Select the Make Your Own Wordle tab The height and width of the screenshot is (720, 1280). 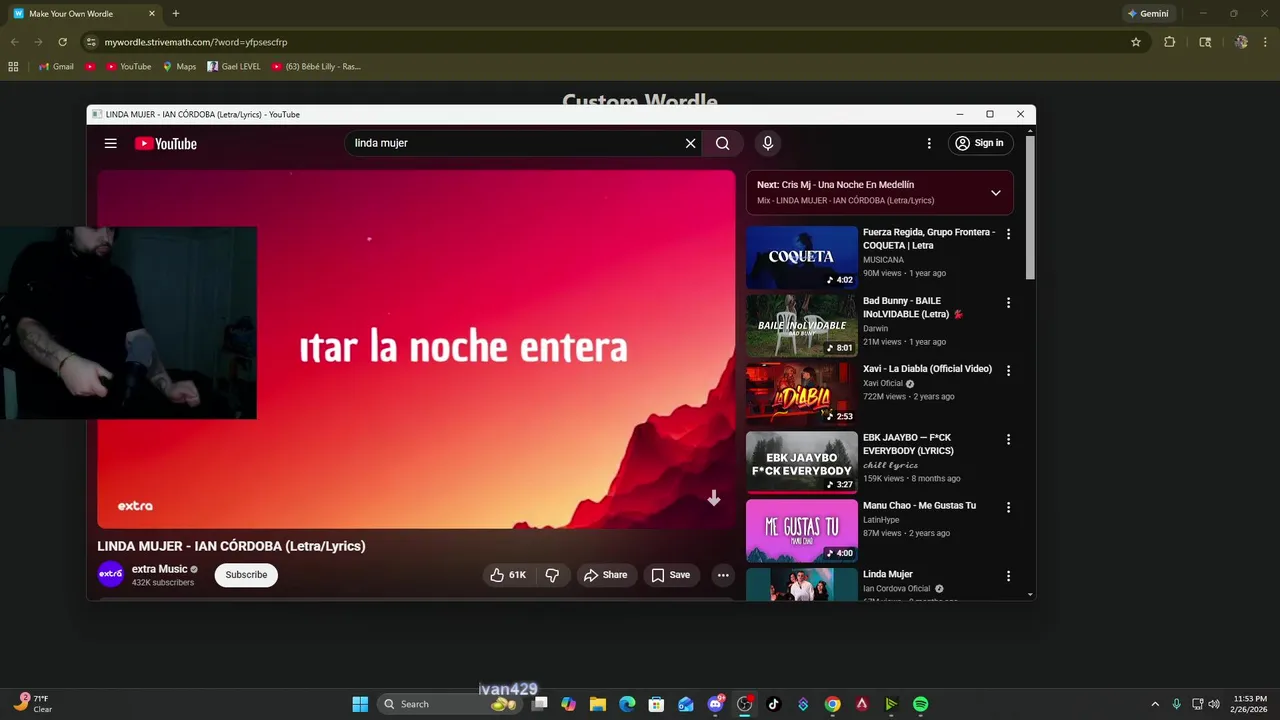pyautogui.click(x=85, y=14)
